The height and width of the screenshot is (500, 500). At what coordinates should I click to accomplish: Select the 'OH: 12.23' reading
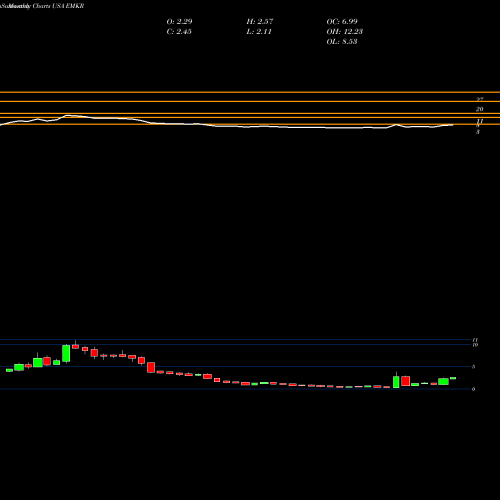345,31
